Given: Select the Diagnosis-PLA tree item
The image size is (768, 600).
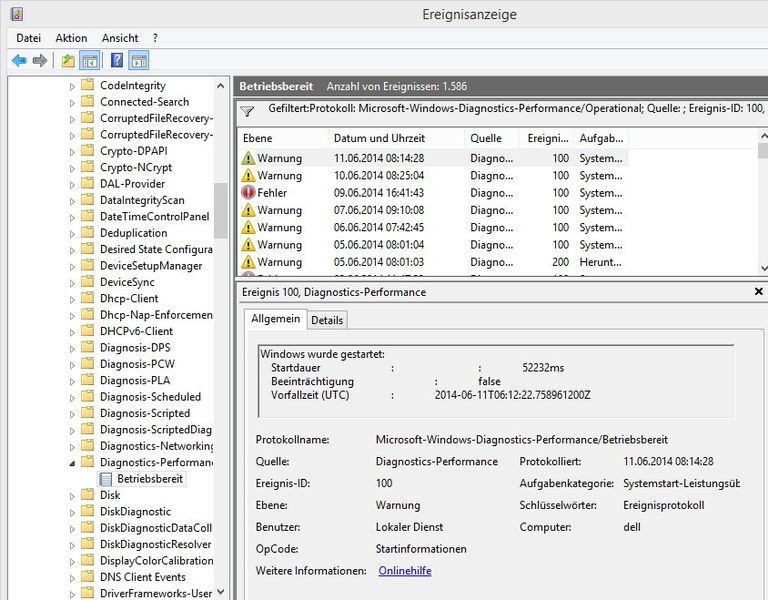Looking at the screenshot, I should pyautogui.click(x=135, y=380).
